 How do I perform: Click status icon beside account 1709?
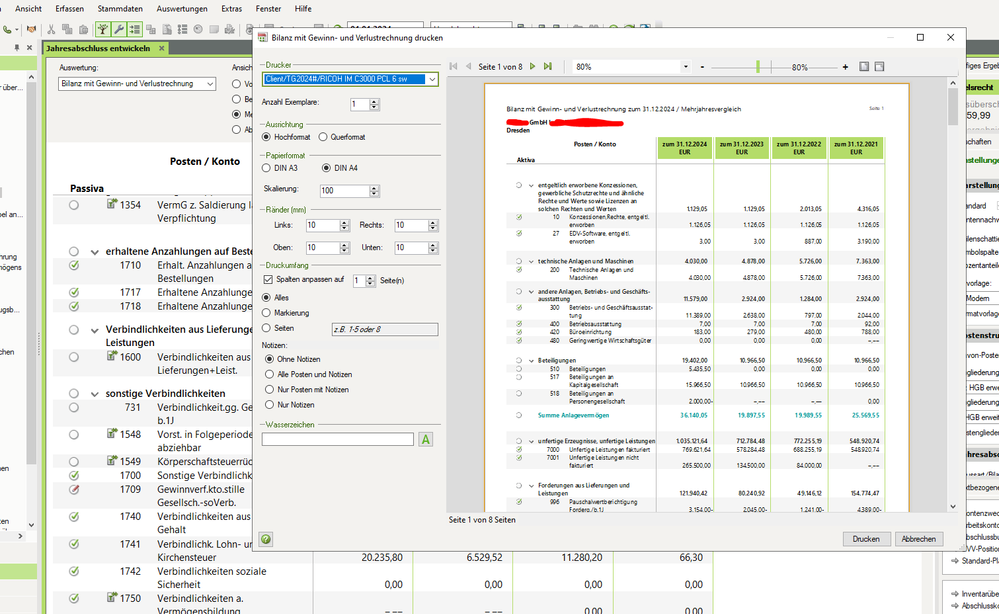(x=74, y=489)
